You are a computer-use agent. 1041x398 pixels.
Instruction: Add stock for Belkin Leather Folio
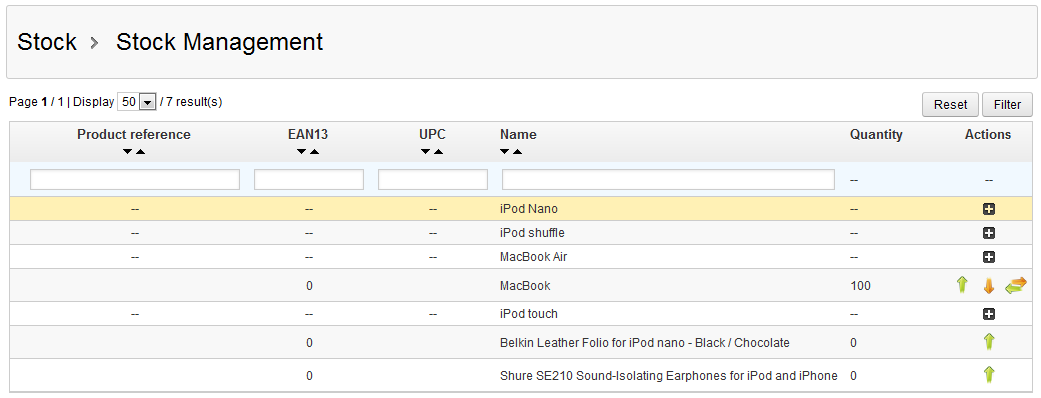(x=989, y=342)
